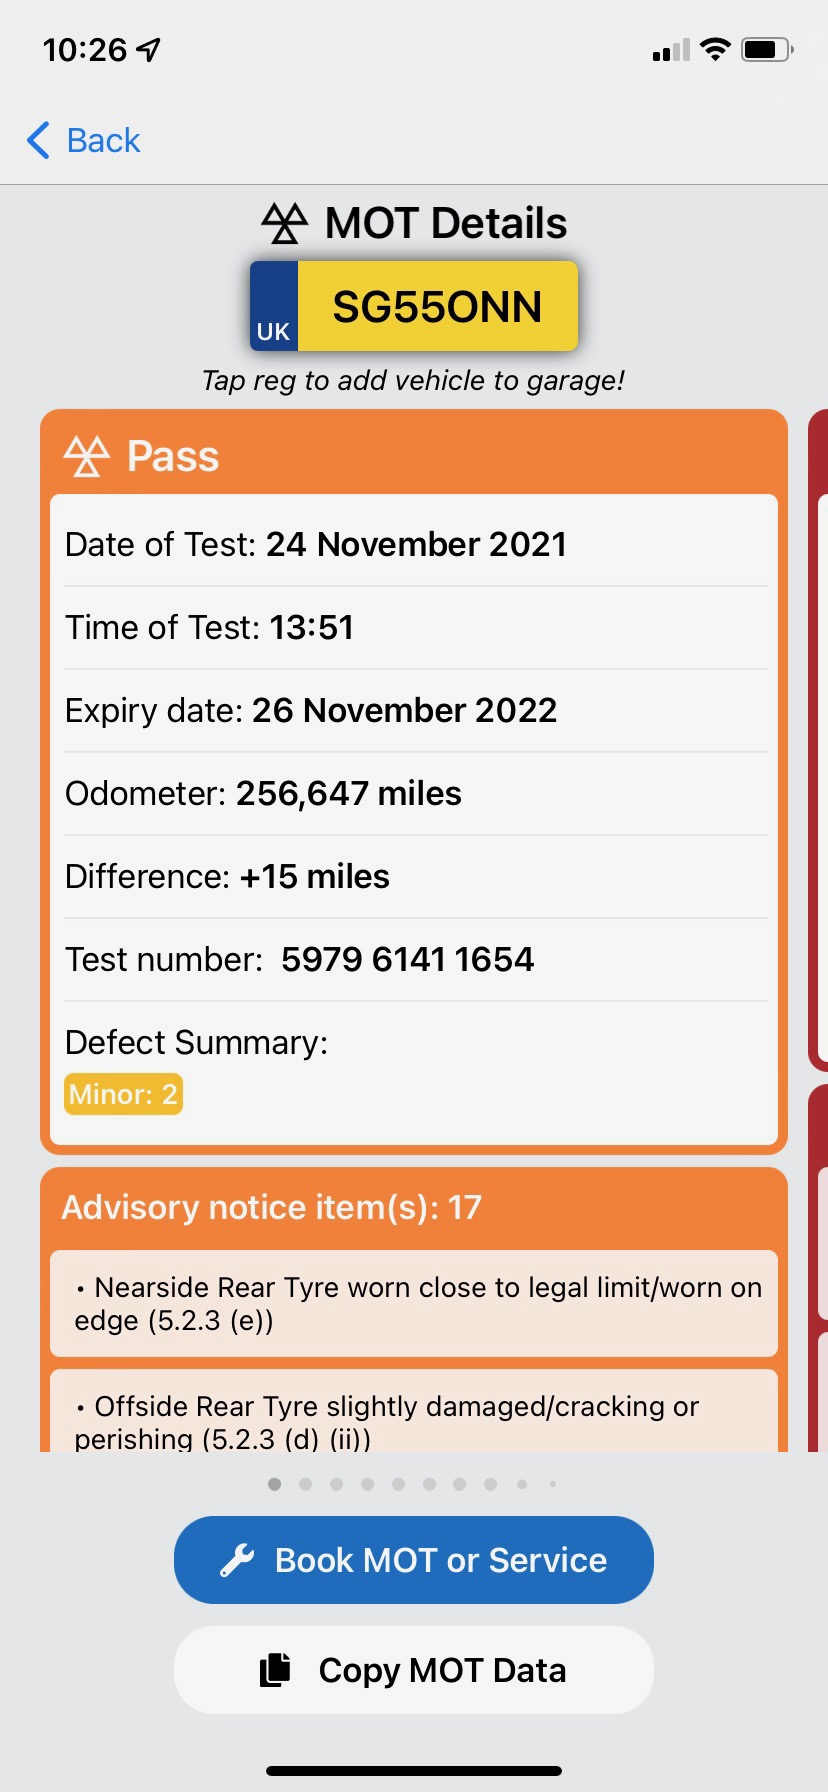Tap the Advisory notice item(s): 17 header
Viewport: 828px width, 1792px height.
(272, 1208)
